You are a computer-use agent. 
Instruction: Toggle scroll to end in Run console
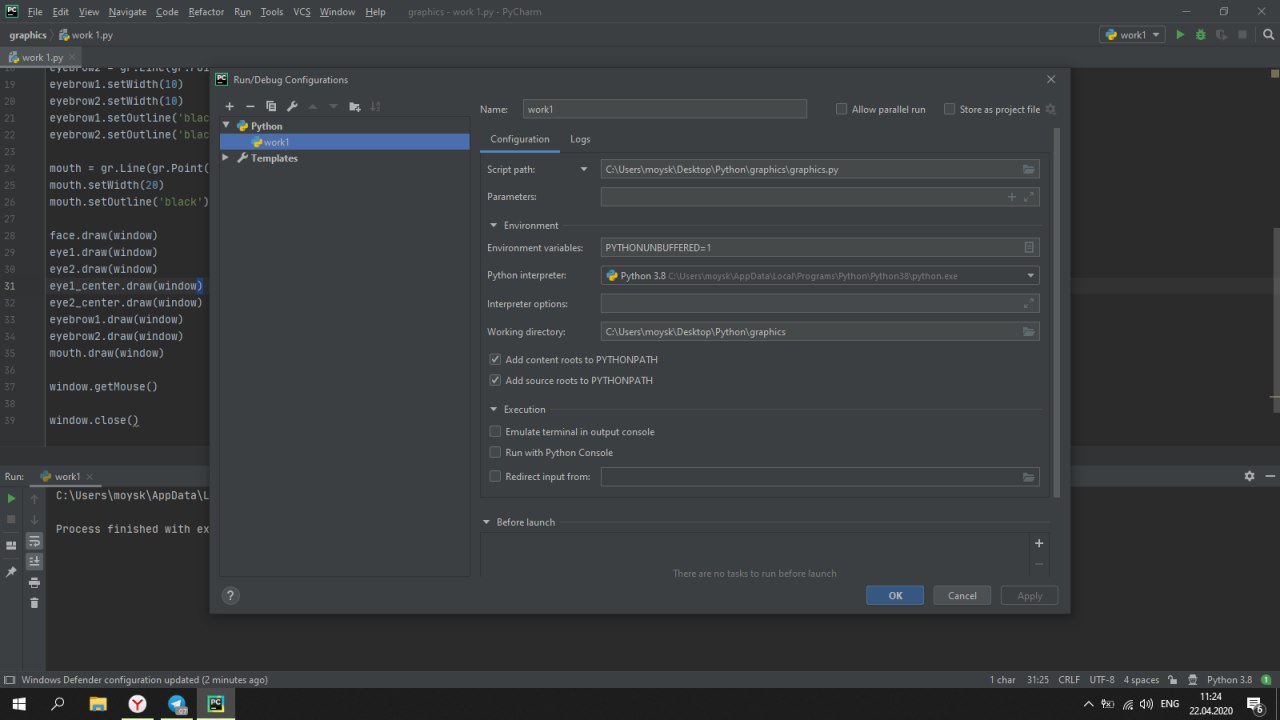(x=34, y=561)
